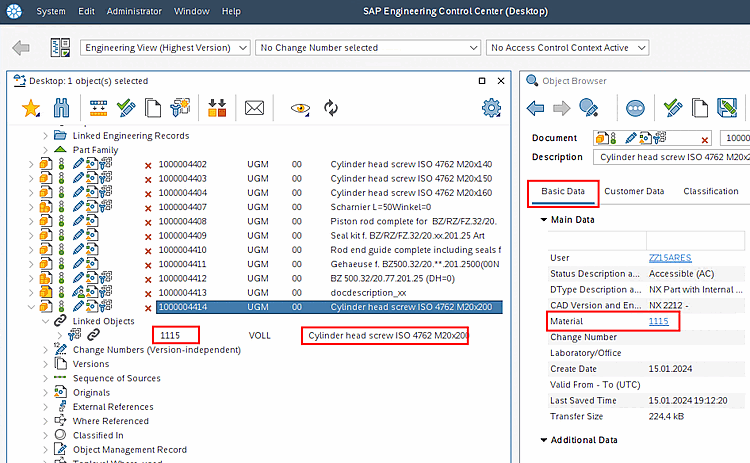The width and height of the screenshot is (750, 463).
Task: Open the Edit menu
Action: 86,11
